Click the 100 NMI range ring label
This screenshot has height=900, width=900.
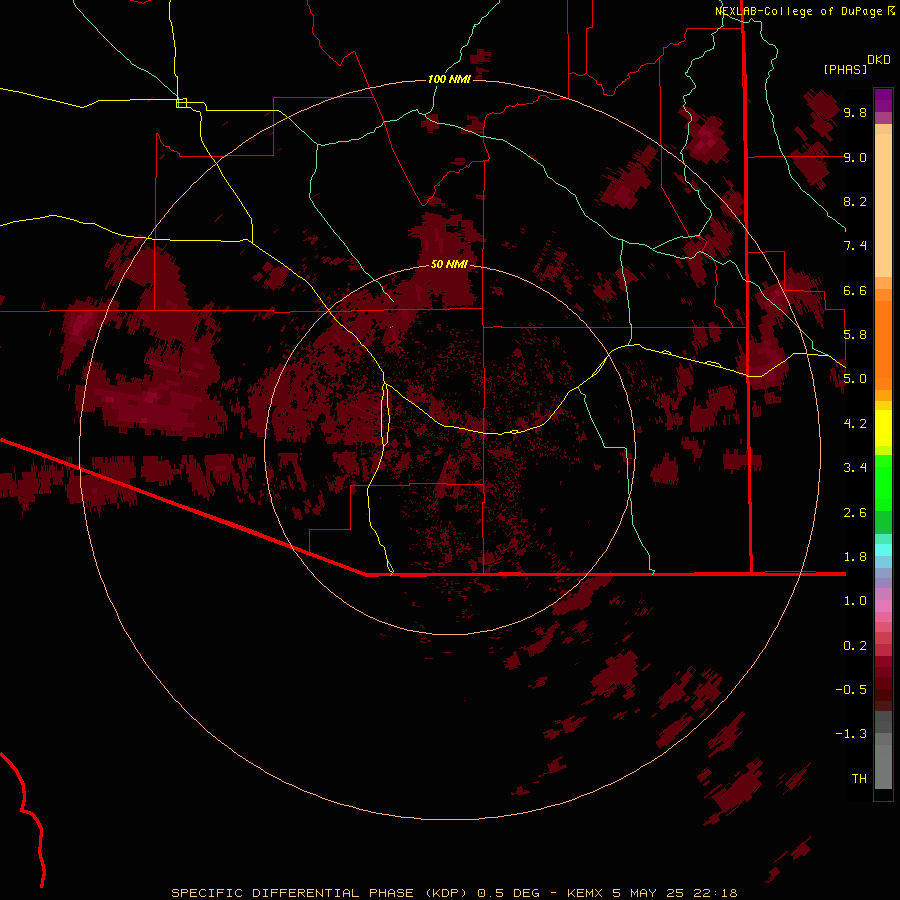tap(449, 79)
